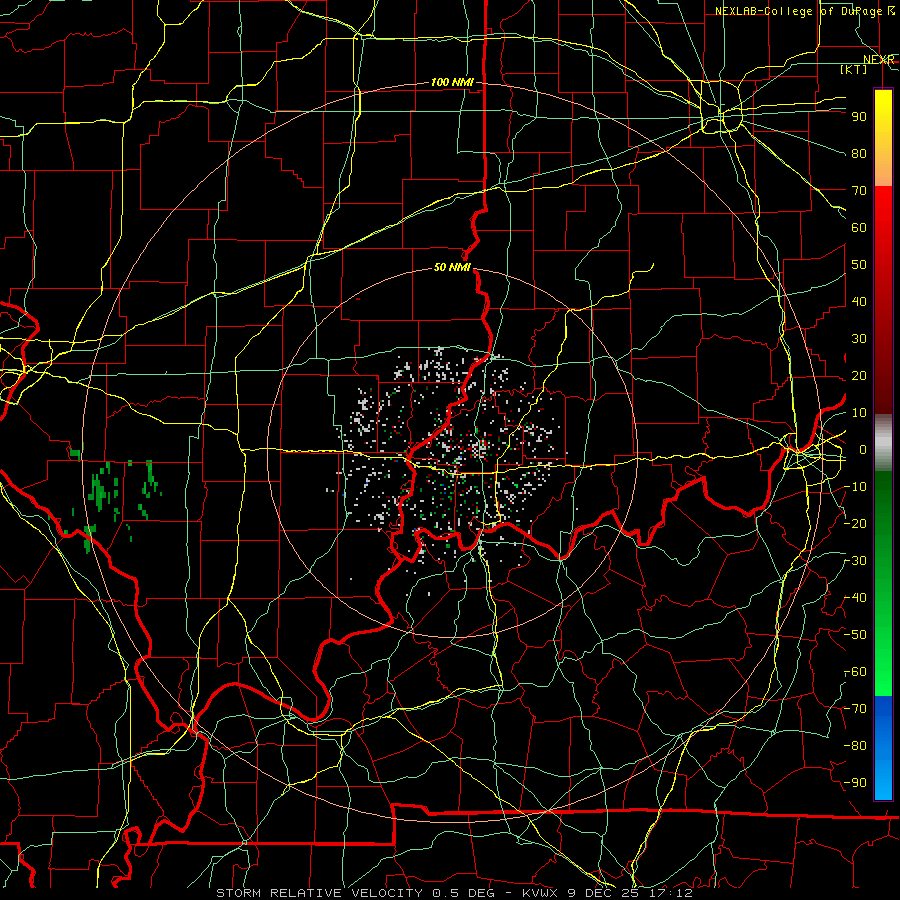This screenshot has height=900, width=900.
Task: Click the -70 value on the velocity scale
Action: click(x=856, y=709)
